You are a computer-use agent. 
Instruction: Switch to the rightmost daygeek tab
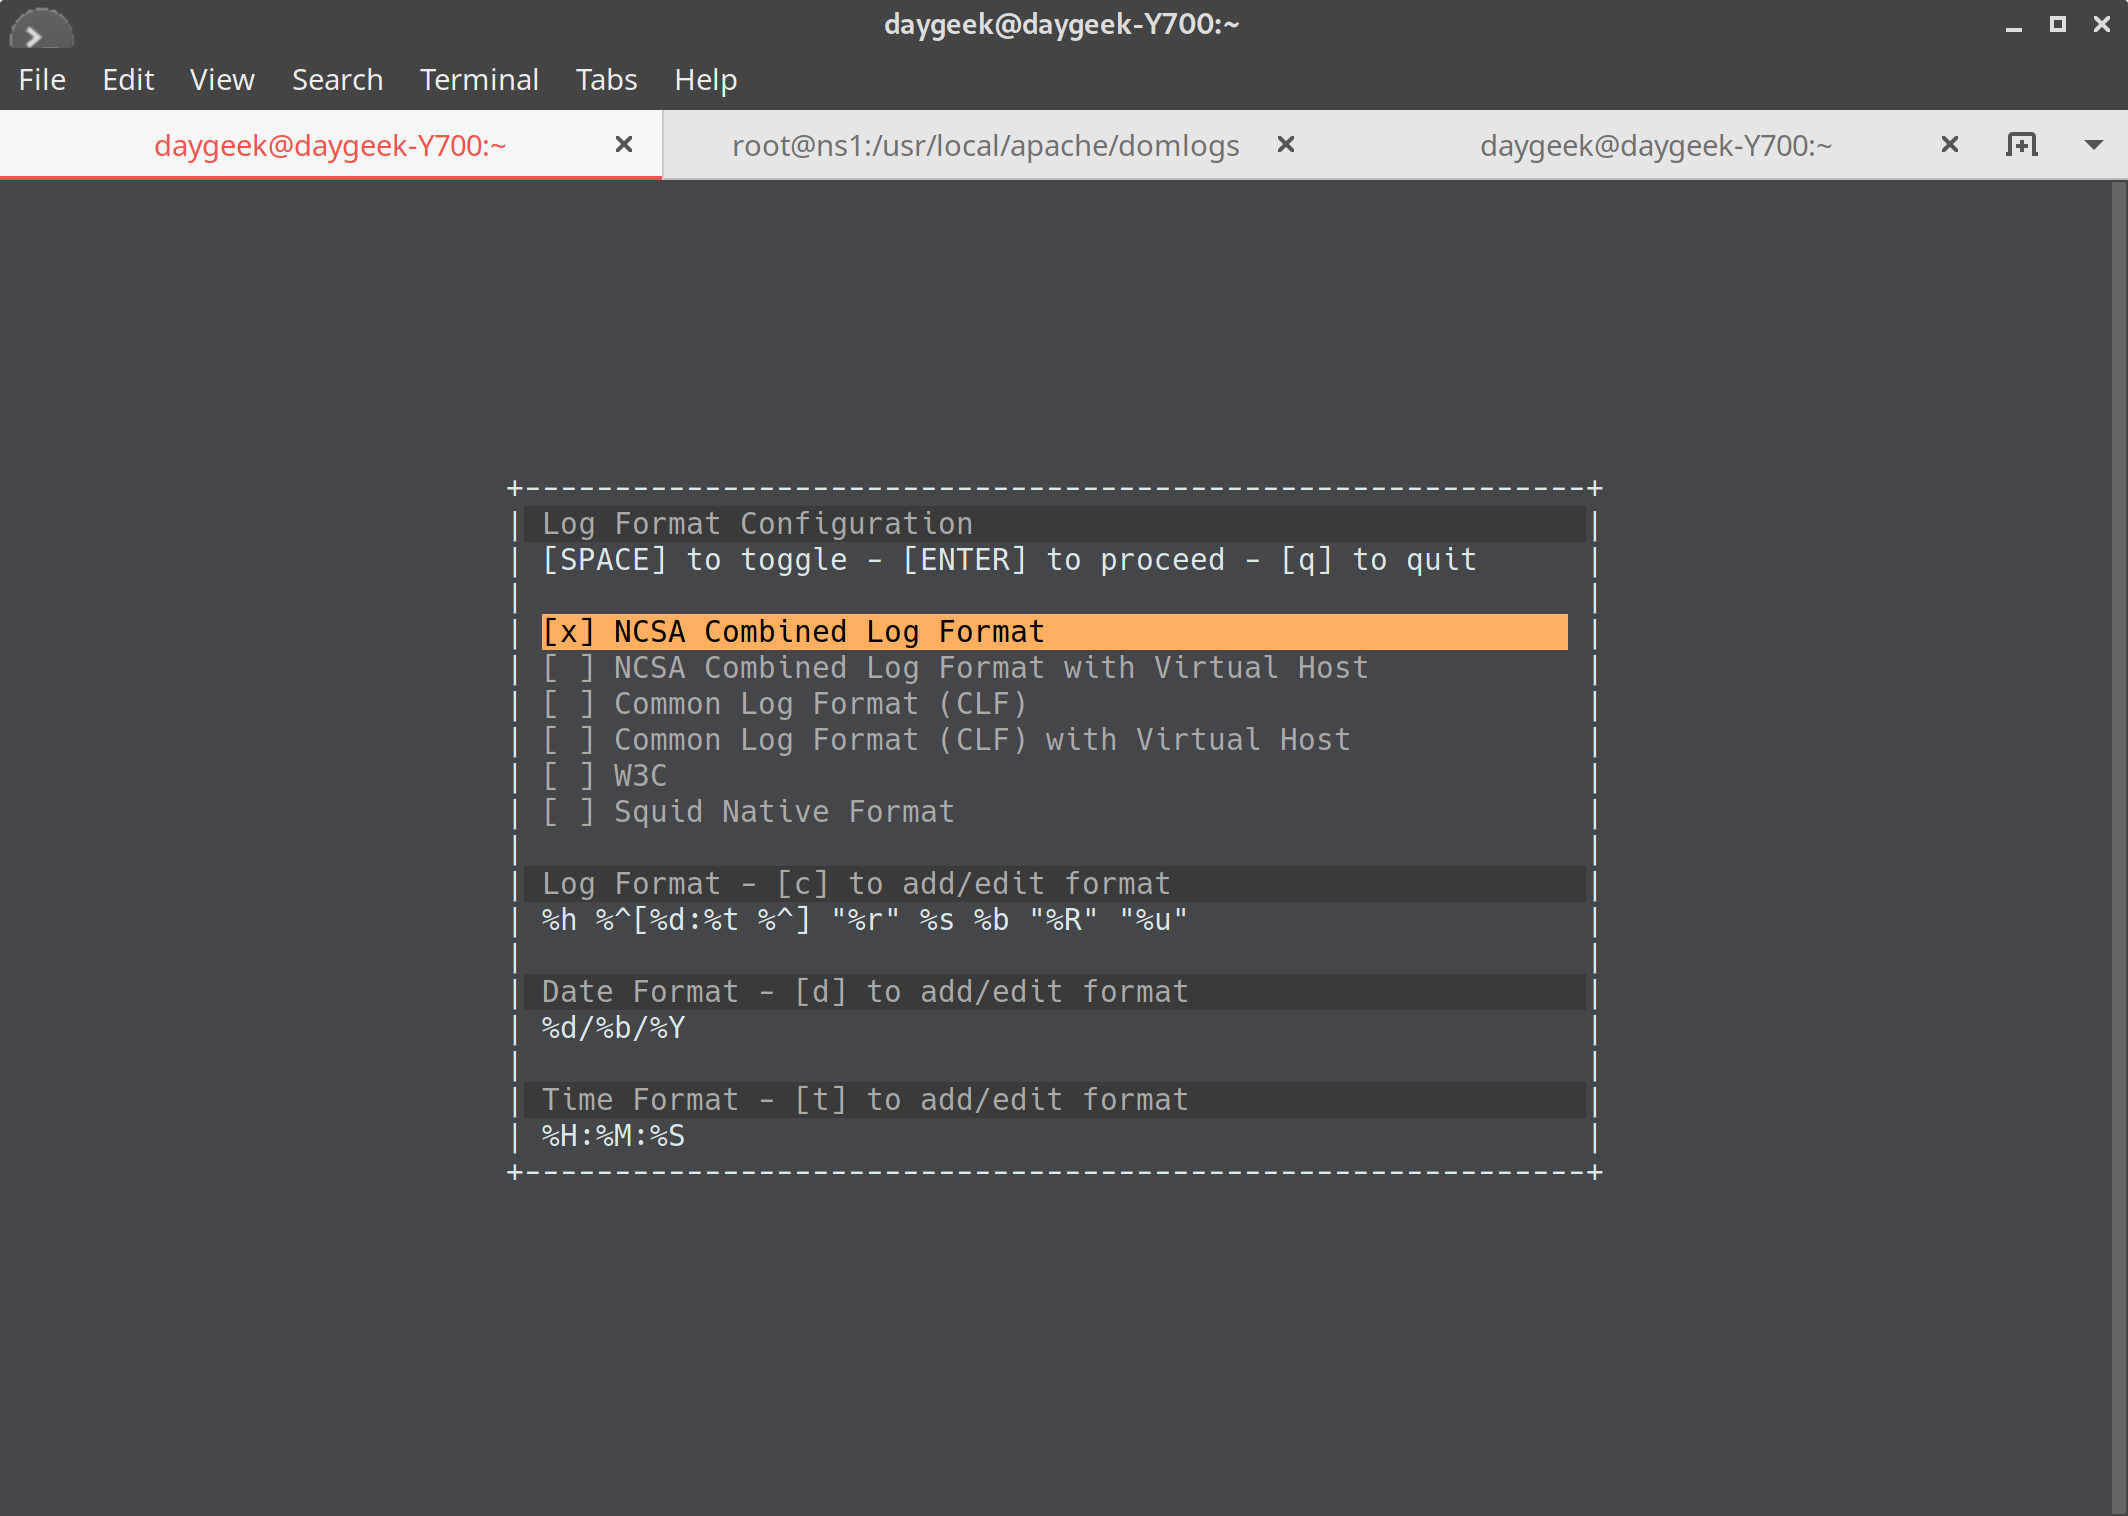[1655, 146]
